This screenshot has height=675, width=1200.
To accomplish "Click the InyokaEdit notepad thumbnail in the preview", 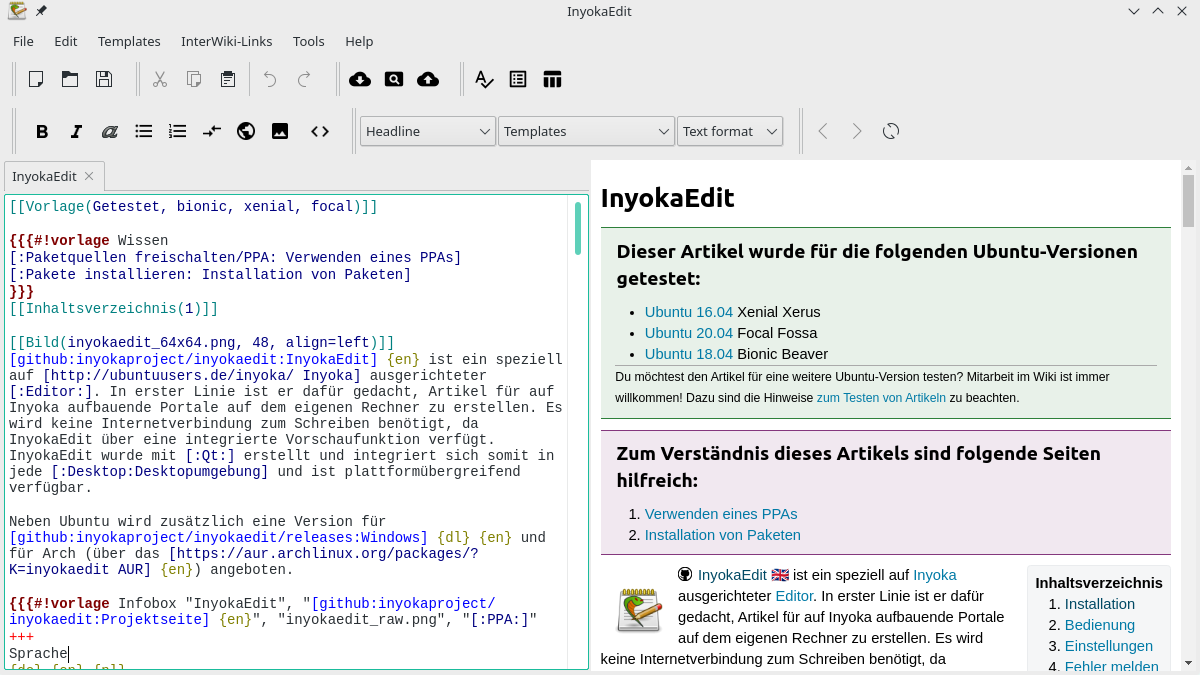I will 639,610.
